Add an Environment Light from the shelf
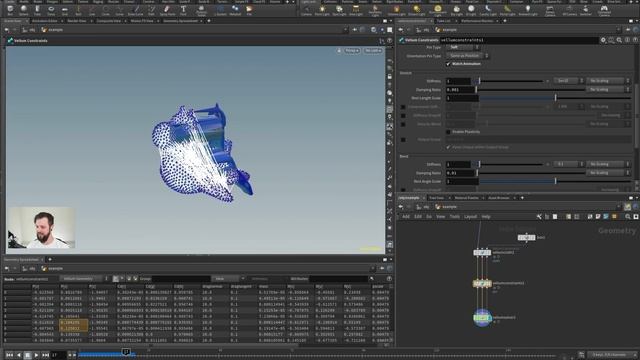This screenshot has height=360, width=640. pos(438,11)
